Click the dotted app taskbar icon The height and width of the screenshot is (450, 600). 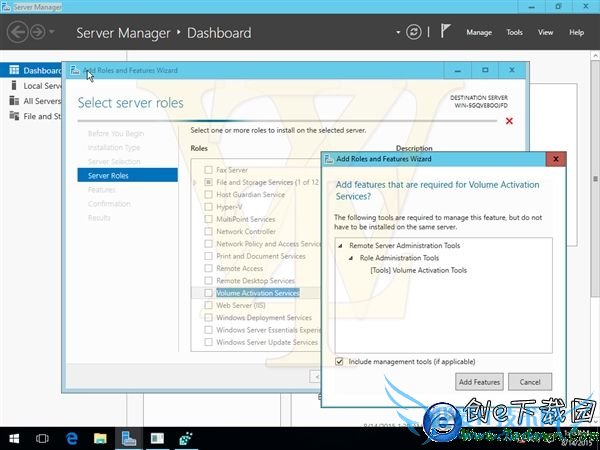(186, 438)
